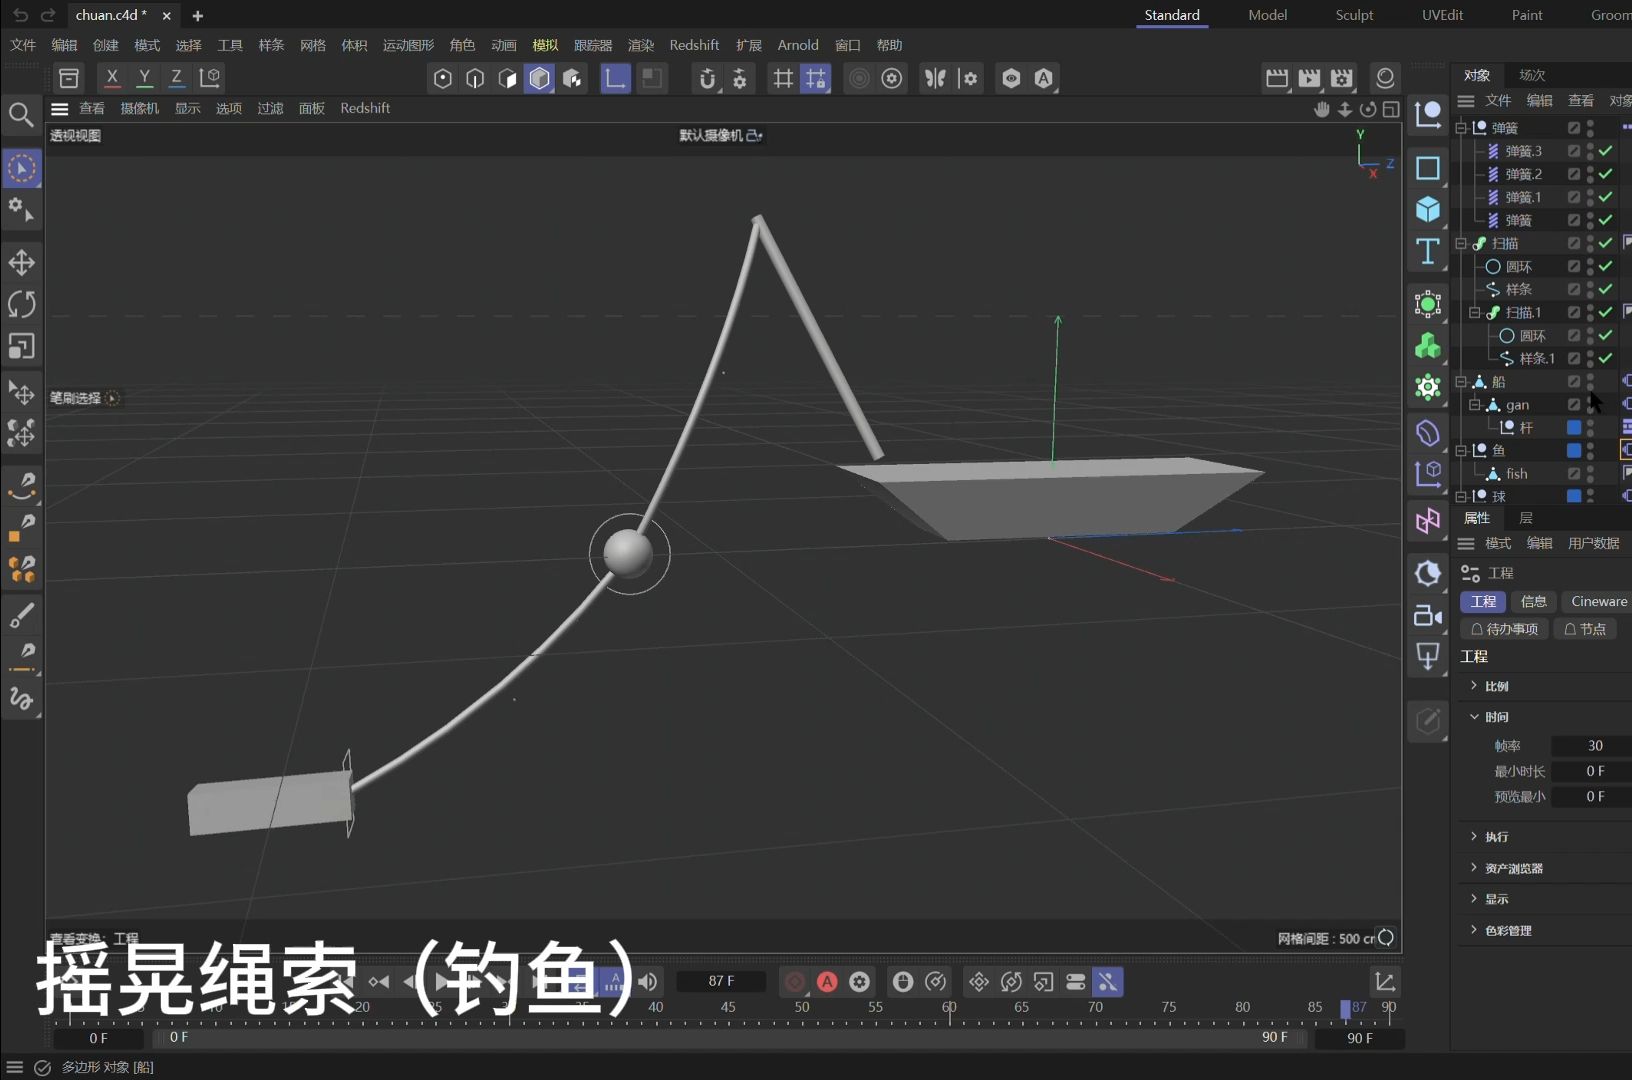The height and width of the screenshot is (1080, 1632).
Task: Collapse the 时间 section in the project panel
Action: pyautogui.click(x=1472, y=717)
